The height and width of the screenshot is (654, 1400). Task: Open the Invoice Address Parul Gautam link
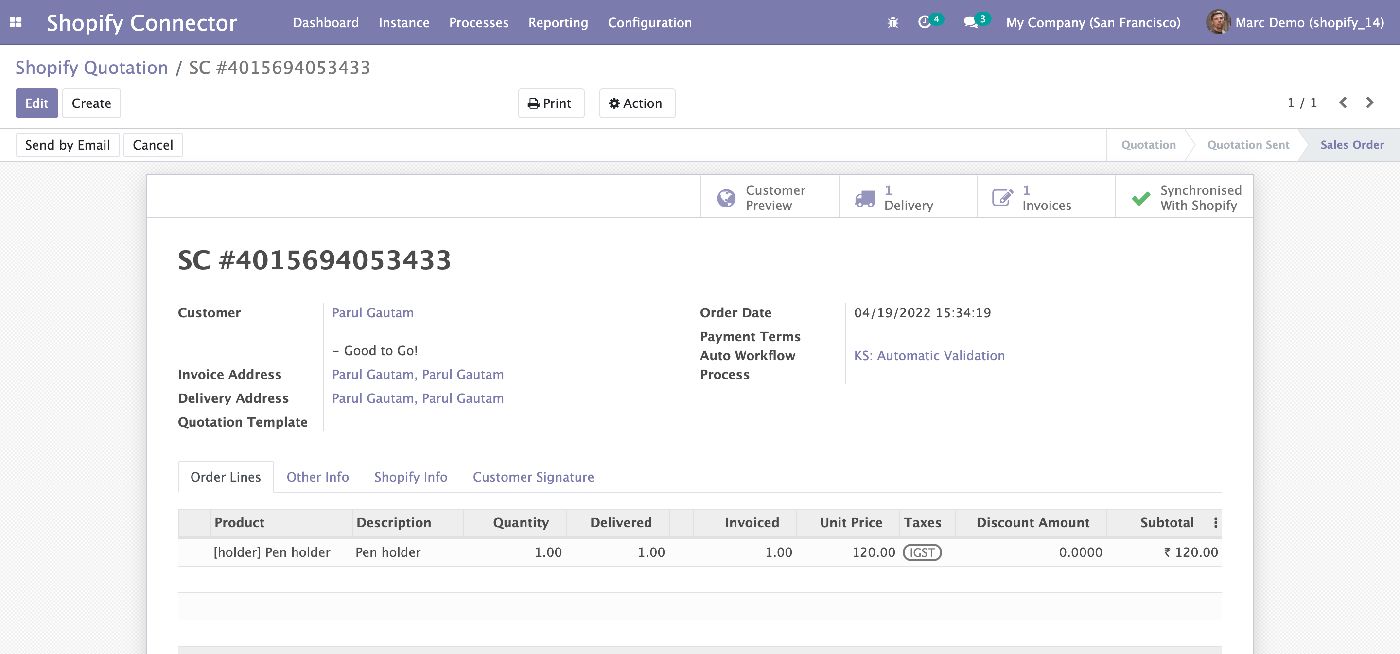[418, 375]
